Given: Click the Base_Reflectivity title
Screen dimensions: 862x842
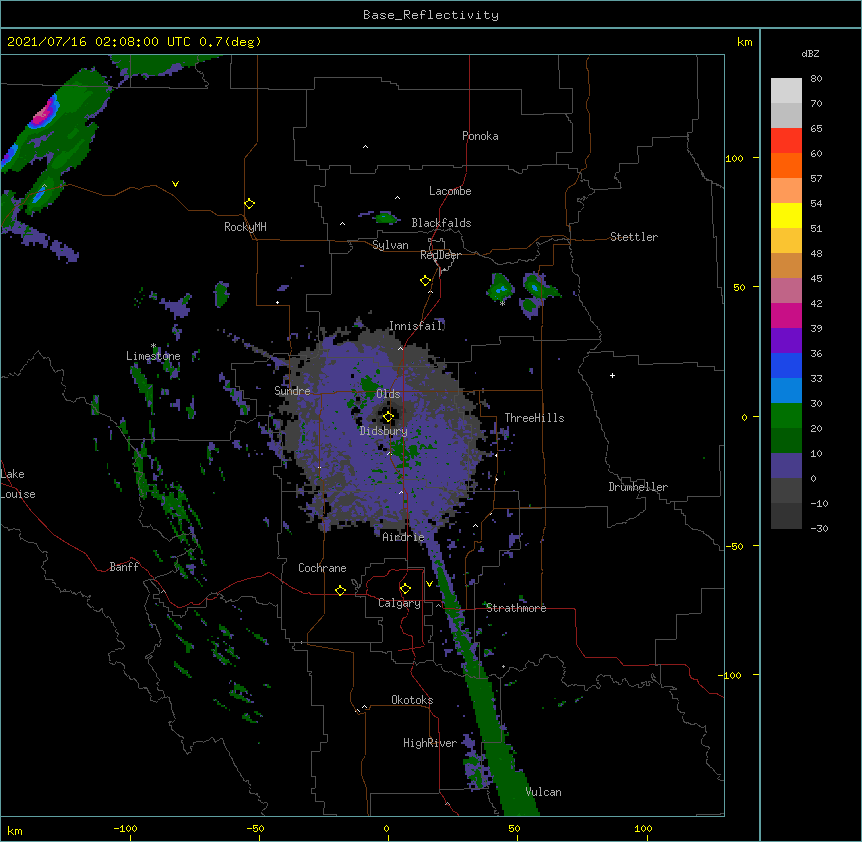Looking at the screenshot, I should pyautogui.click(x=431, y=15).
